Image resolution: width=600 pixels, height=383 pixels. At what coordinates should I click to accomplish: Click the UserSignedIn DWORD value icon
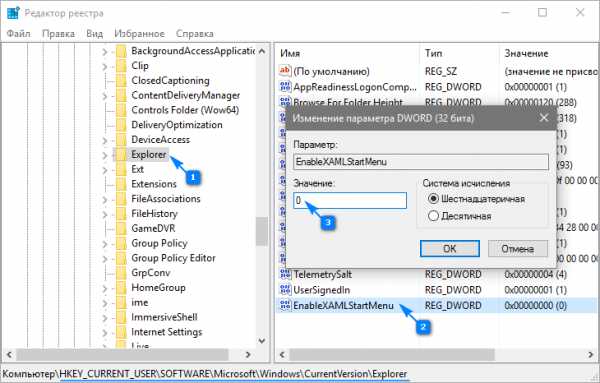coord(285,290)
